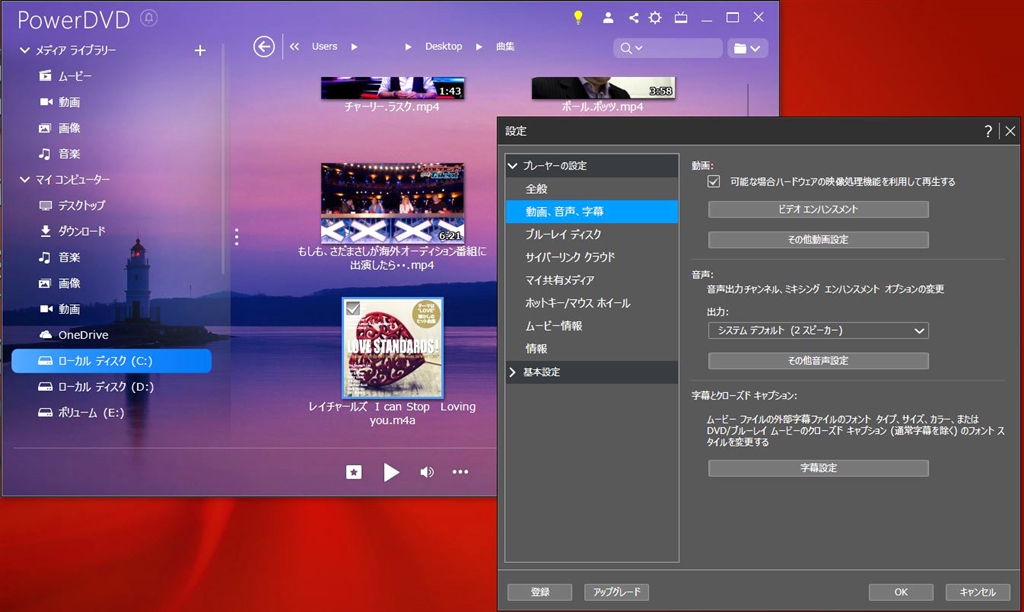
Task: Click the キャンセル button
Action: click(x=978, y=592)
